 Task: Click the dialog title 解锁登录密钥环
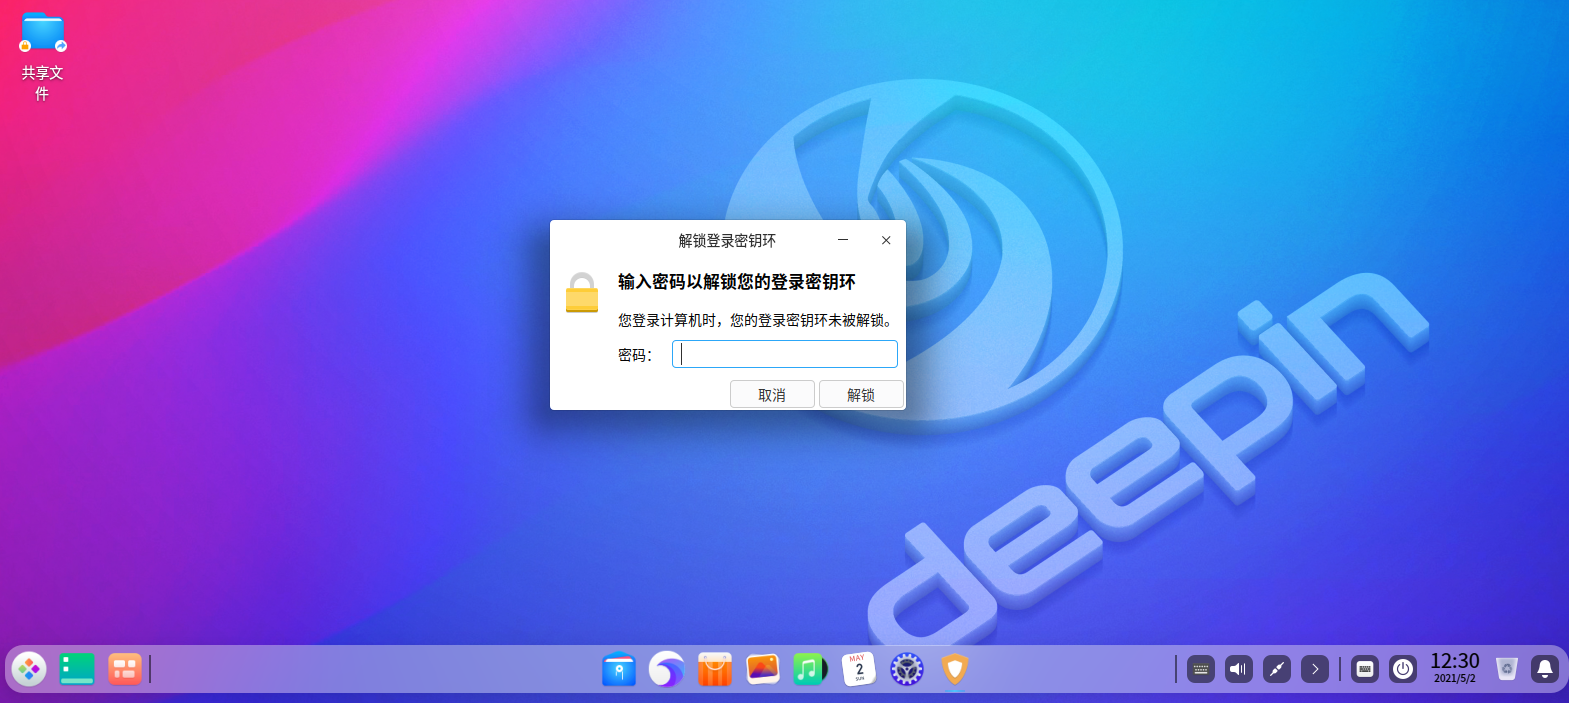coord(727,240)
